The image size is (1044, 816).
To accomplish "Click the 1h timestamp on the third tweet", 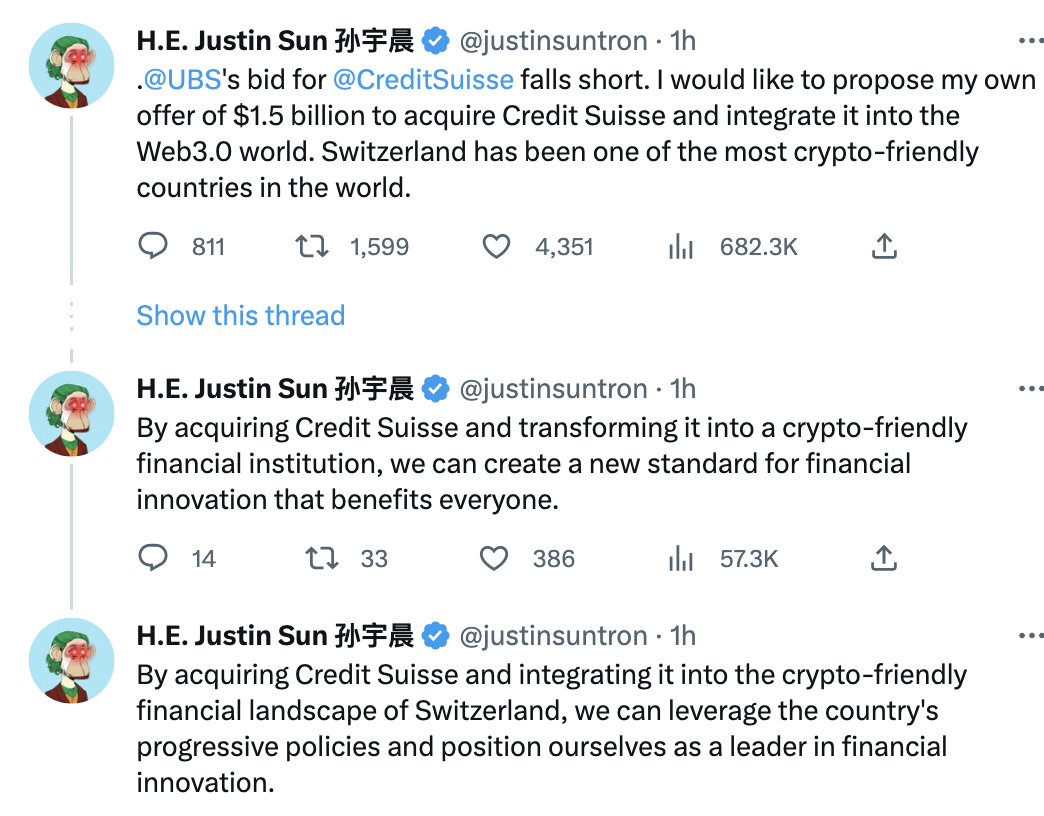I will pyautogui.click(x=683, y=636).
